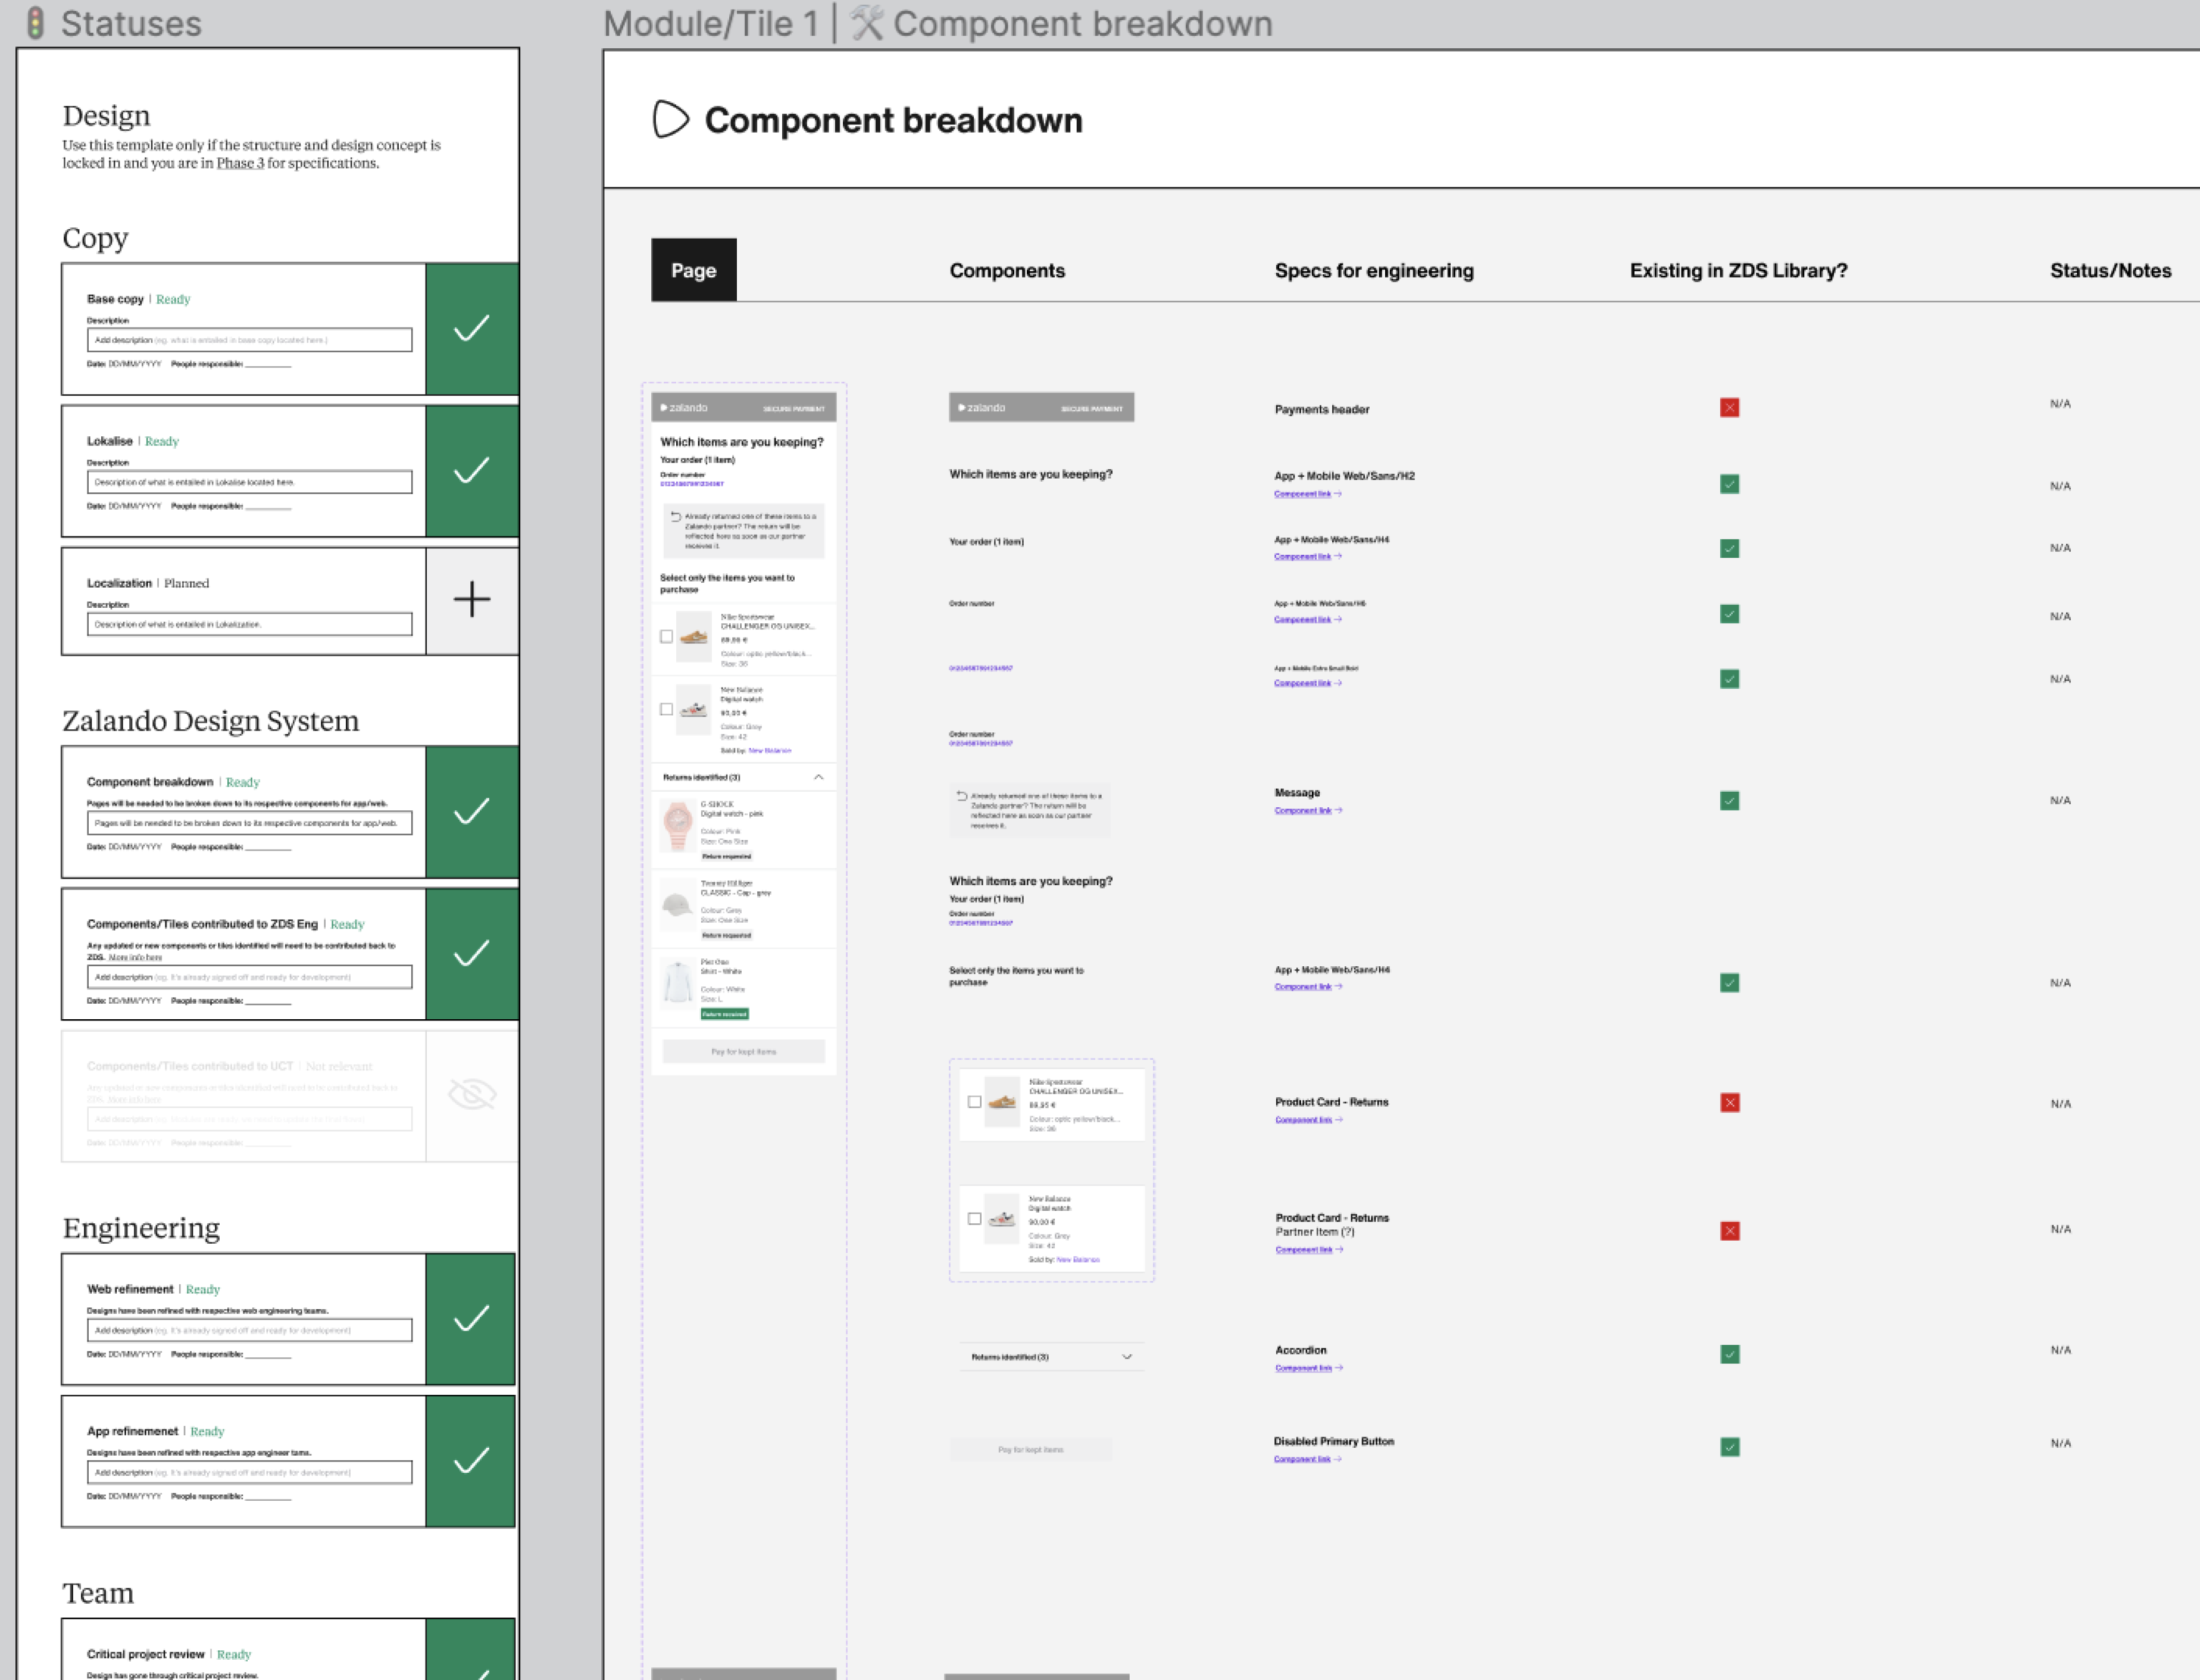Tick the Nike sneaker checkbox in page mockup

point(667,637)
